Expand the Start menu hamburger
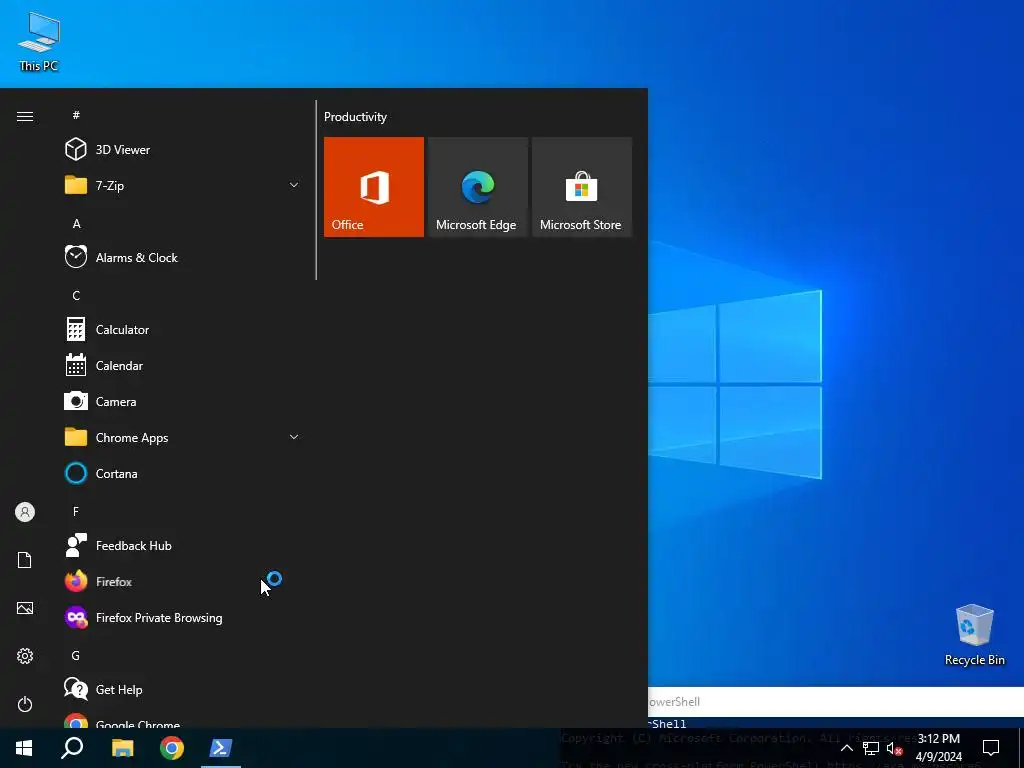 [x=25, y=116]
